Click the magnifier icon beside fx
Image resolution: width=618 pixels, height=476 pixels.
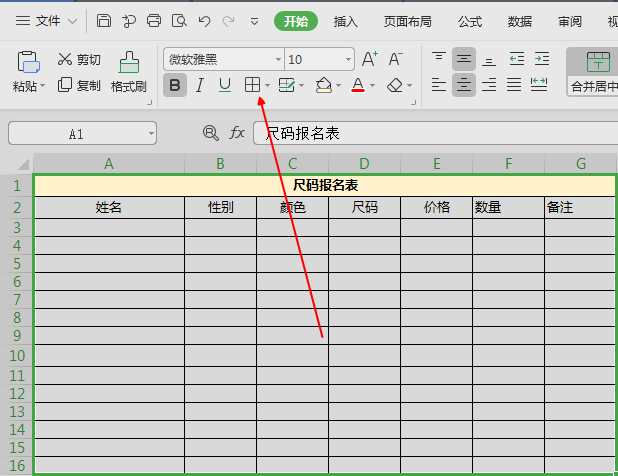(210, 133)
